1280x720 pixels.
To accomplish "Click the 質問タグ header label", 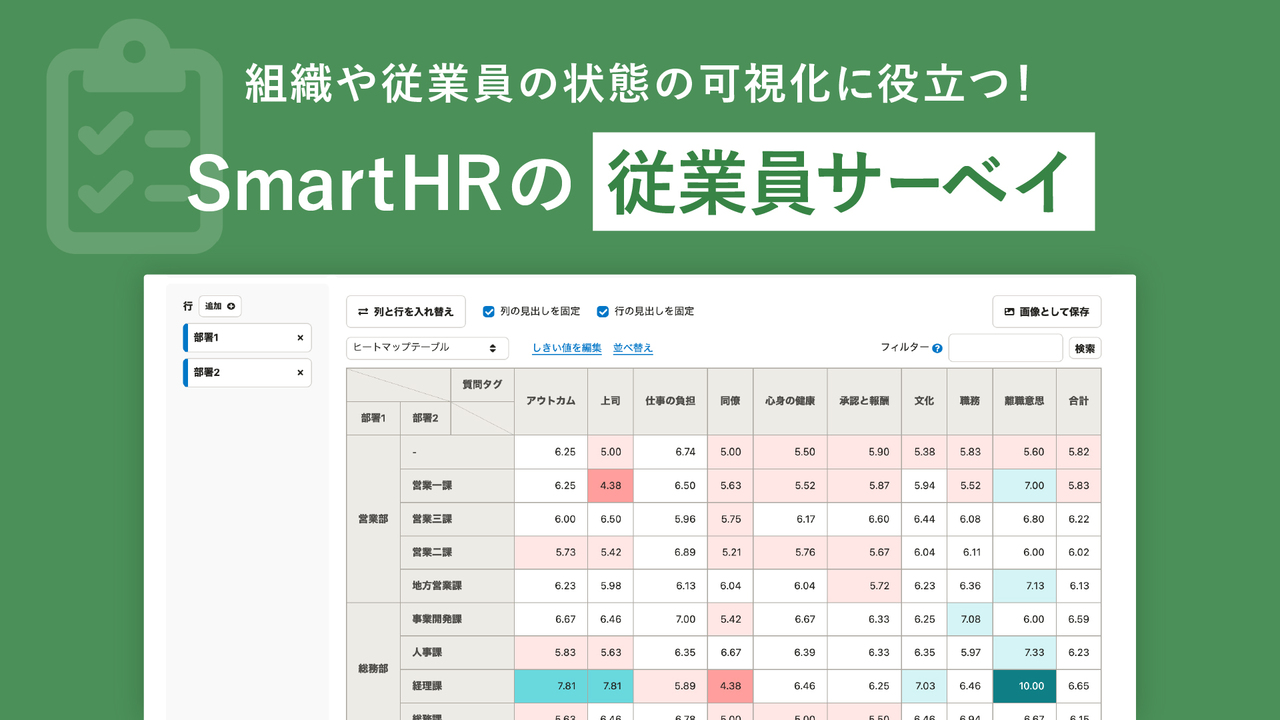I will 482,383.
